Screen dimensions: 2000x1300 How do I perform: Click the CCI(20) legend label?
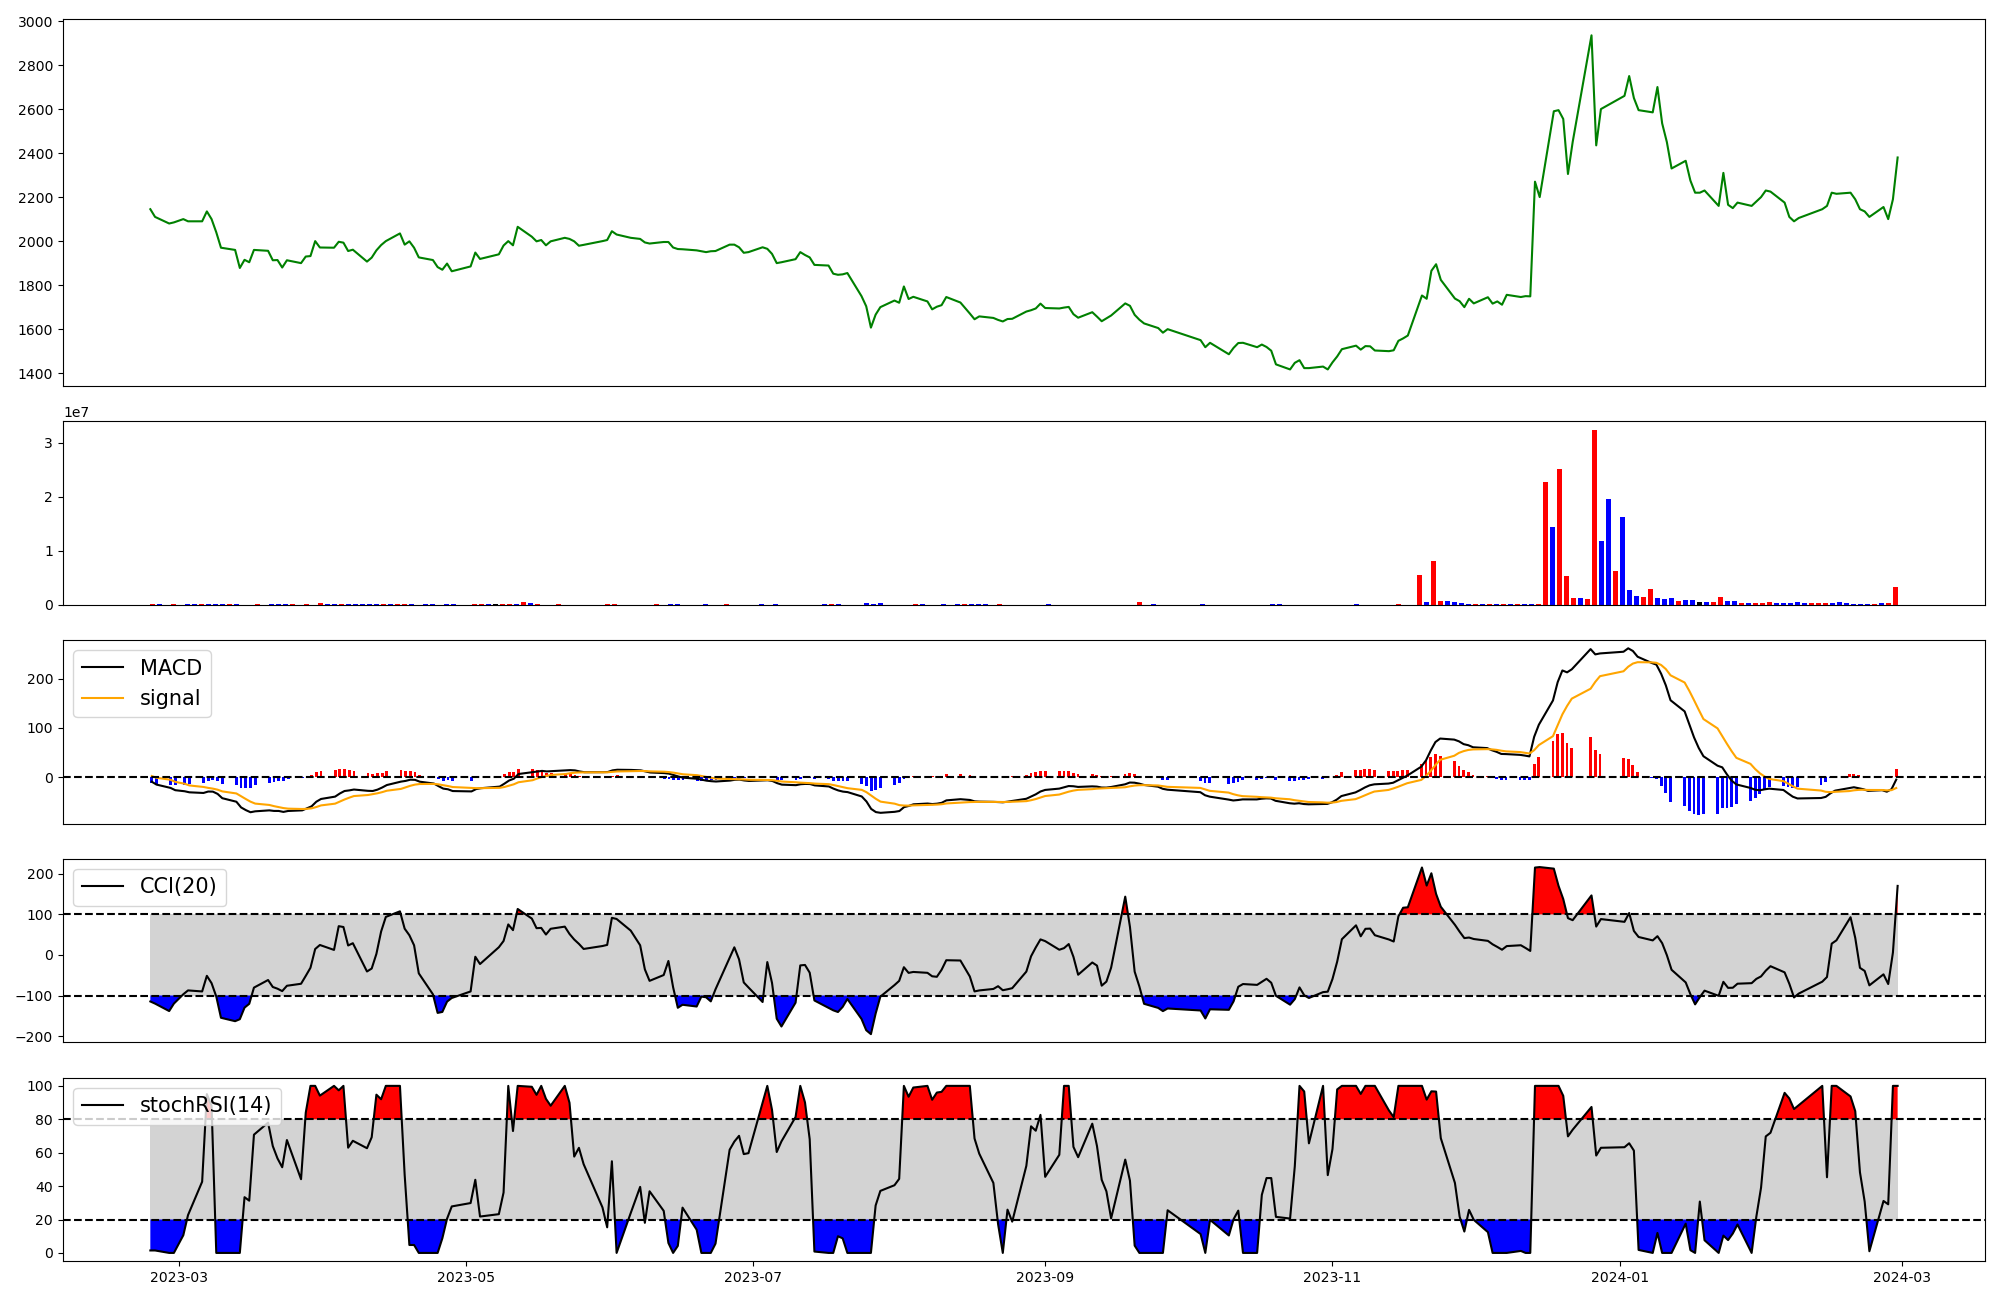click(x=178, y=886)
